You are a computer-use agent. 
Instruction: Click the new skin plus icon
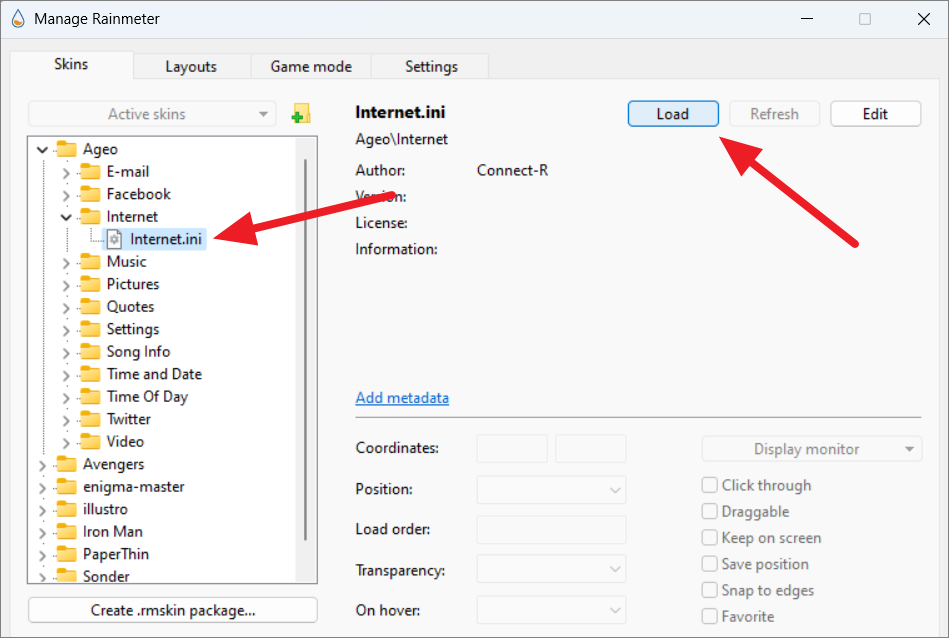301,113
